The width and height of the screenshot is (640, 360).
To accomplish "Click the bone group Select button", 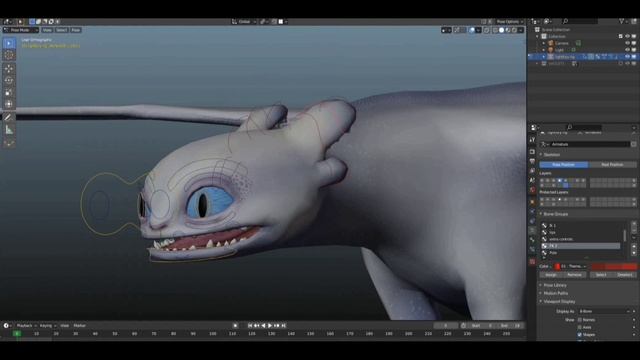I will coord(601,275).
